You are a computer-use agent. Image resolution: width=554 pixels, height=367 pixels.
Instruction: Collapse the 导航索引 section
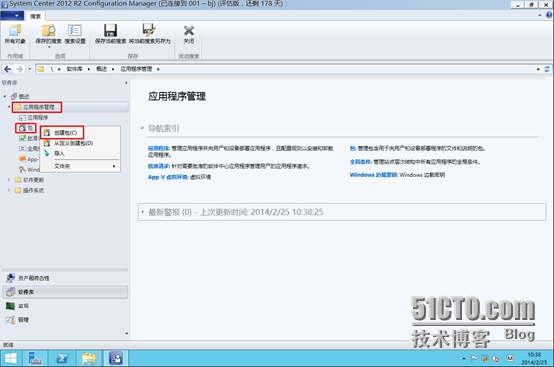(x=142, y=128)
